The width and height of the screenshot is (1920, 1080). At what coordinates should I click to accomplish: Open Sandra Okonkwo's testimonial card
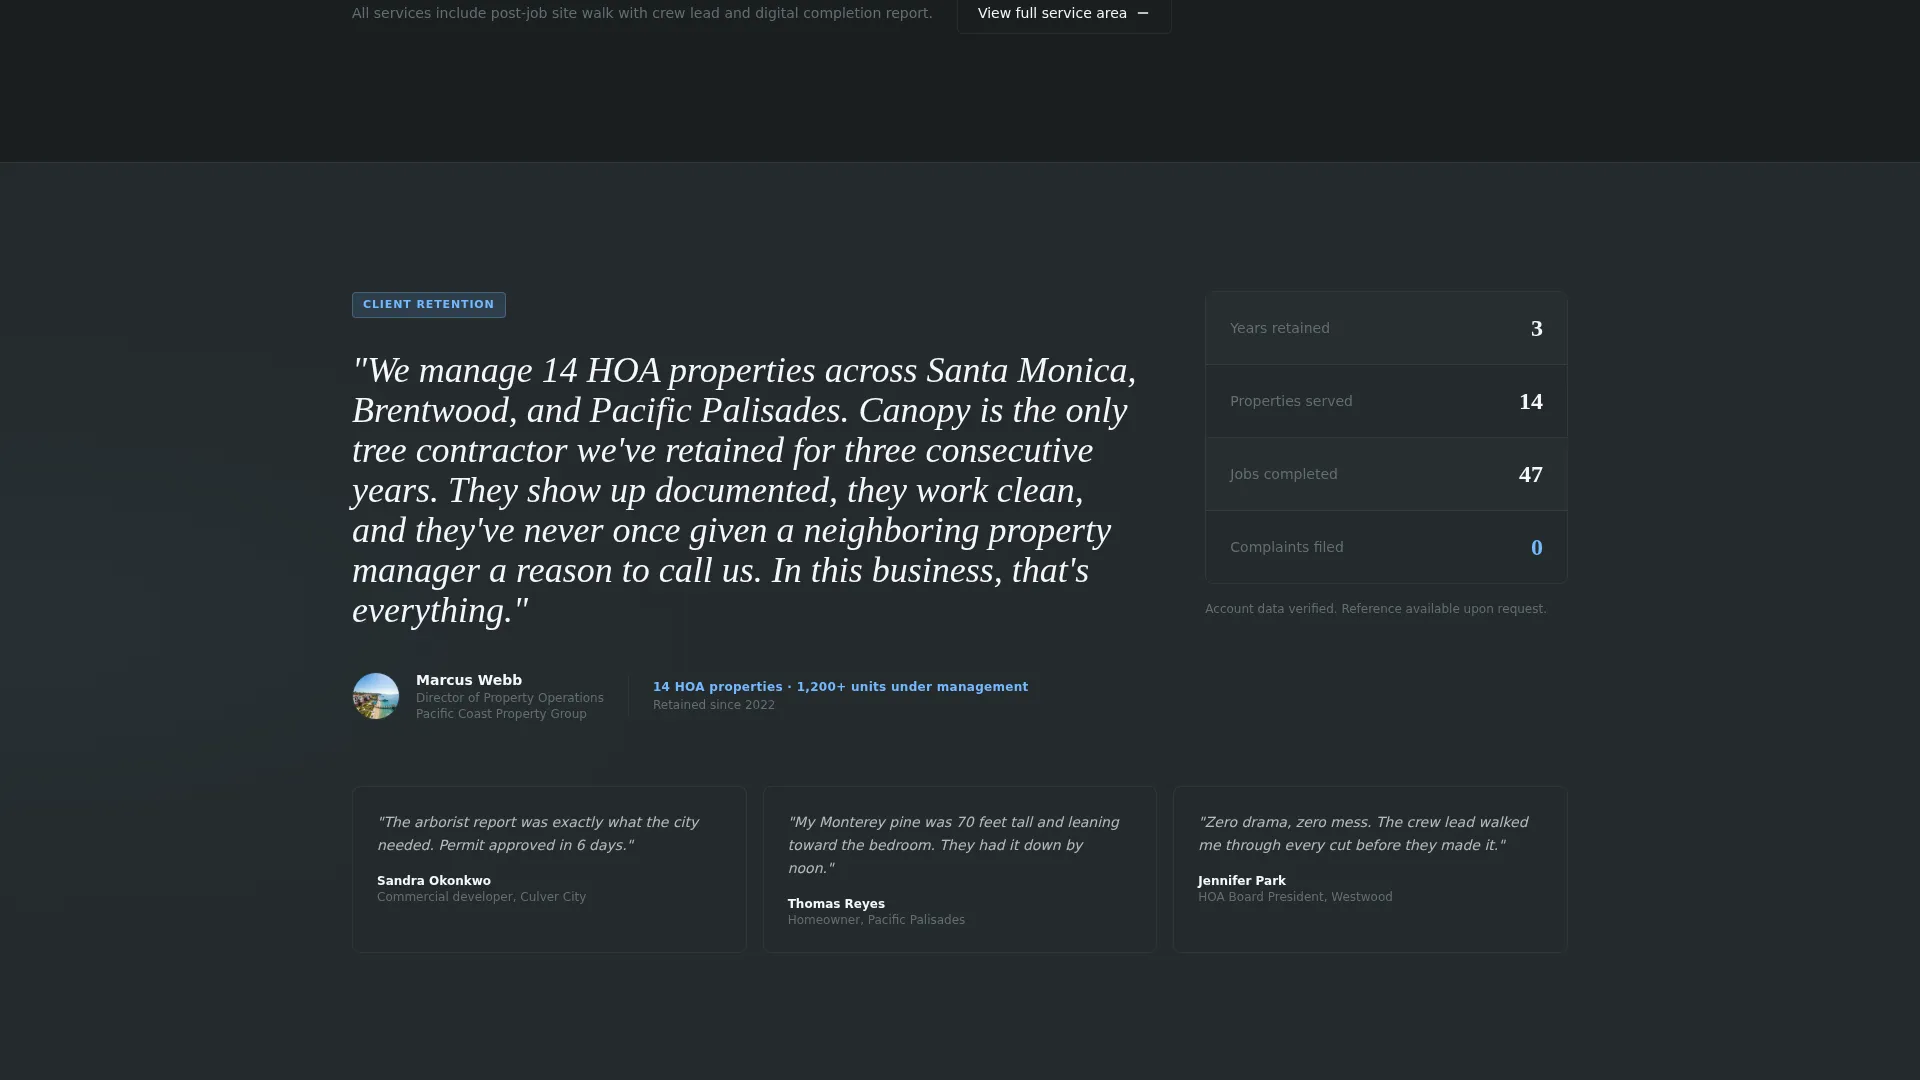tap(549, 869)
